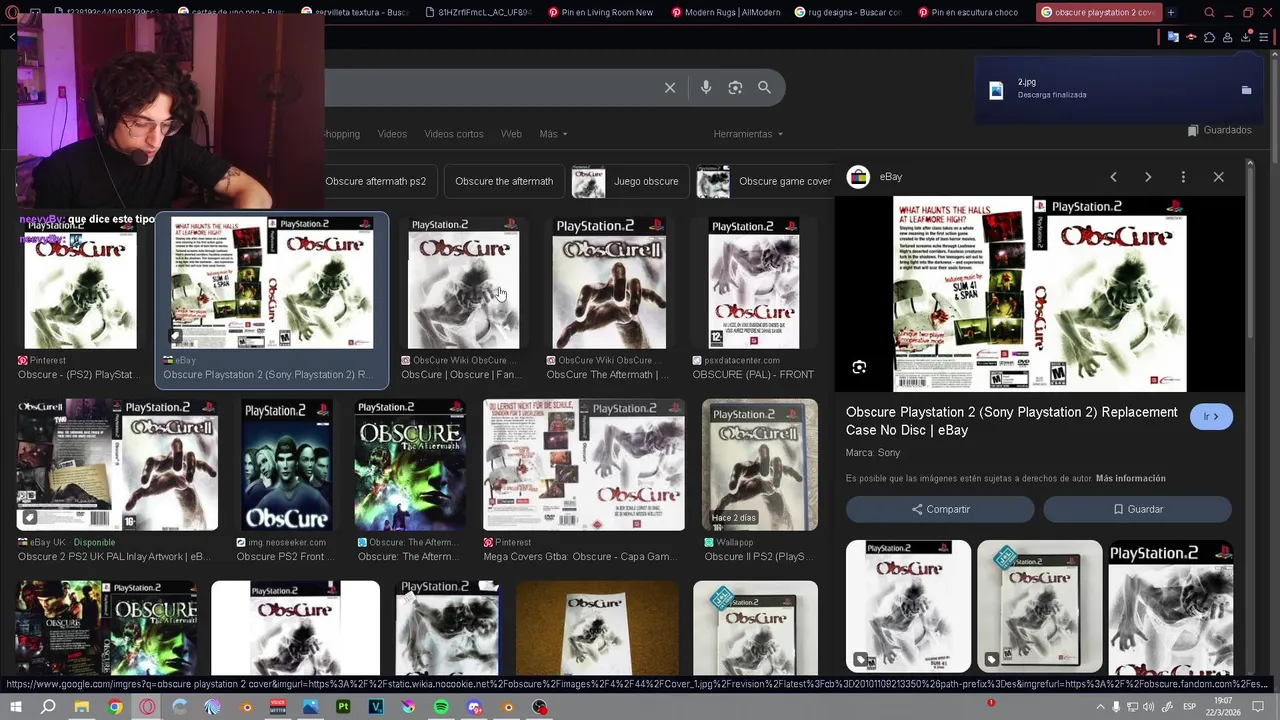The width and height of the screenshot is (1280, 720).
Task: Open the Guardados saved items link
Action: tap(1219, 130)
